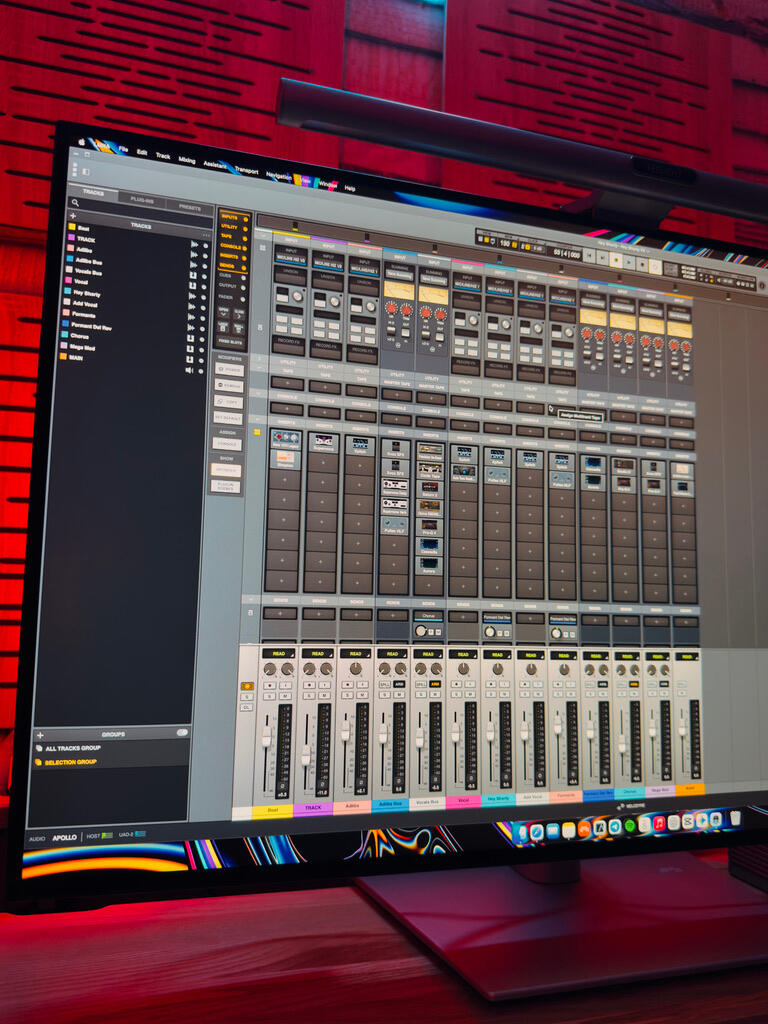This screenshot has width=768, height=1024.
Task: Click the Beat channel volume fader
Action: click(266, 736)
